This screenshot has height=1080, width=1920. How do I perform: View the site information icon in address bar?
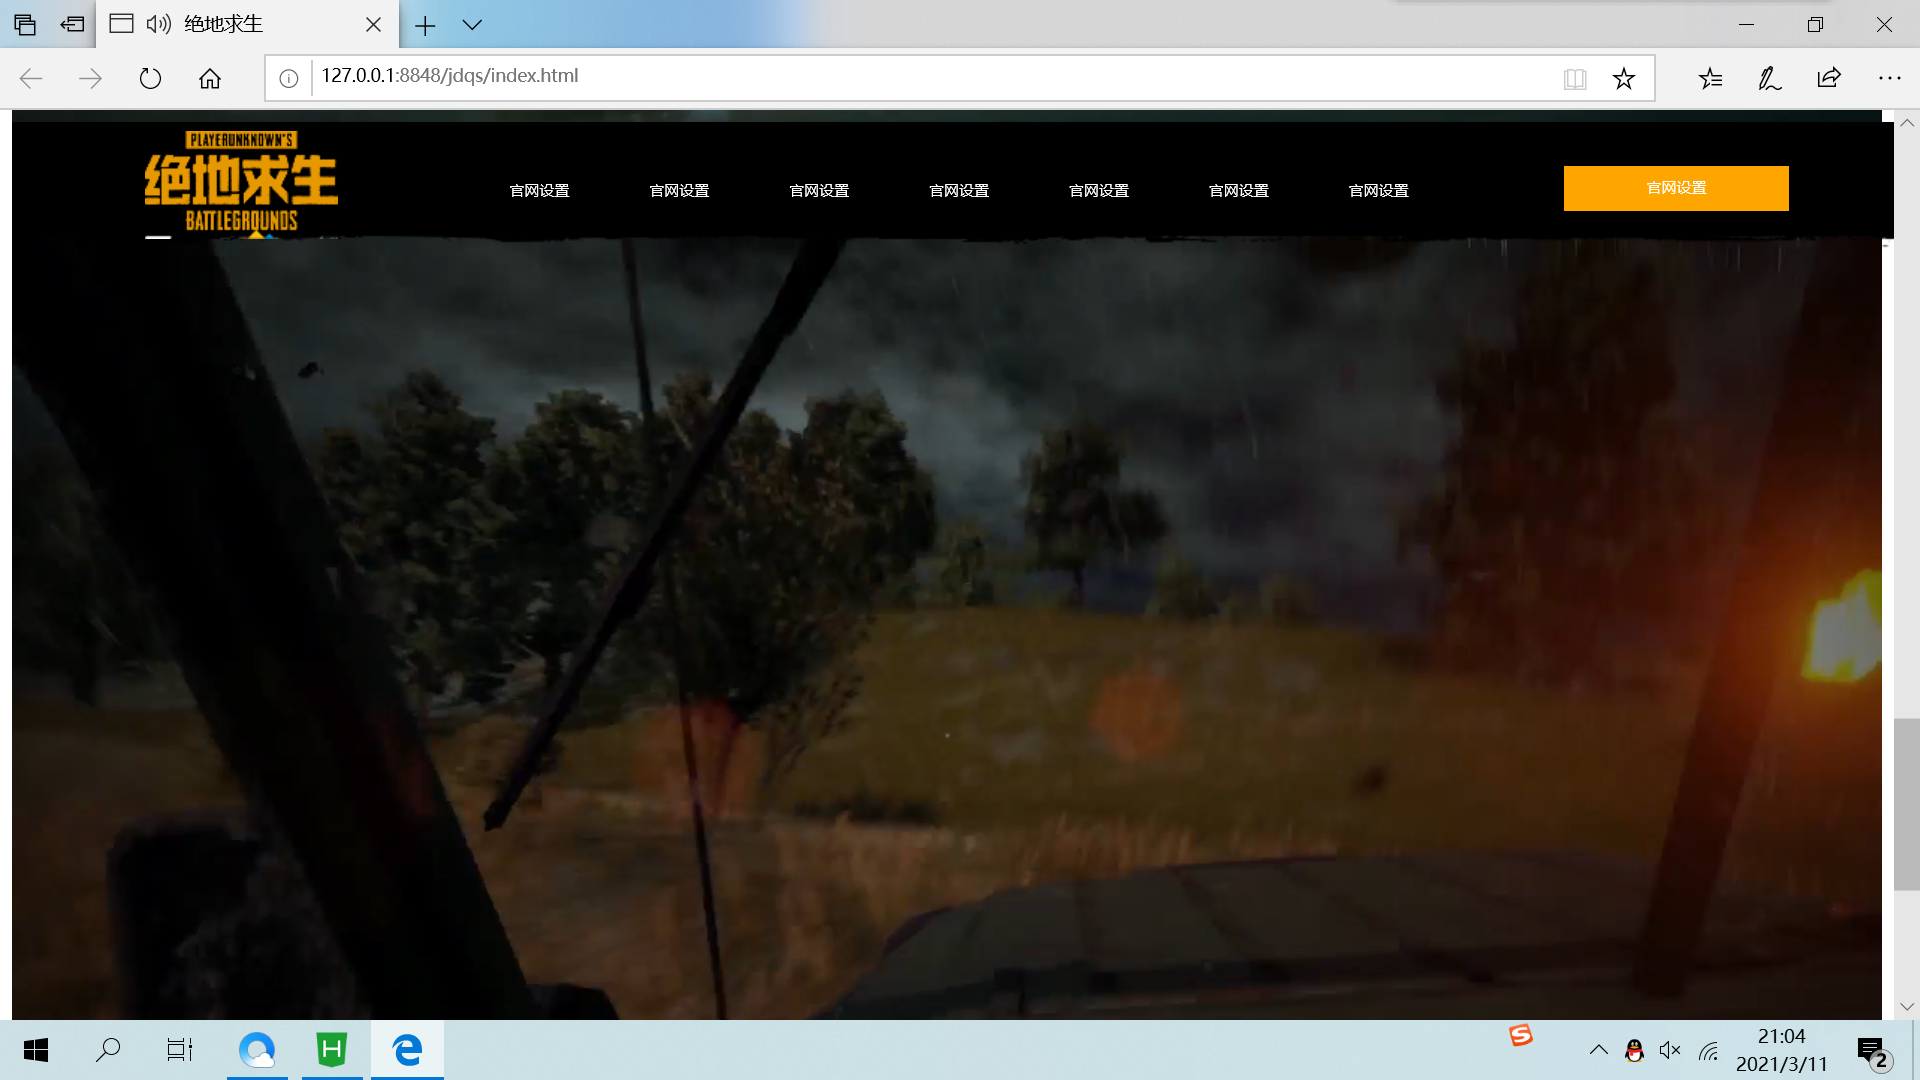[289, 78]
